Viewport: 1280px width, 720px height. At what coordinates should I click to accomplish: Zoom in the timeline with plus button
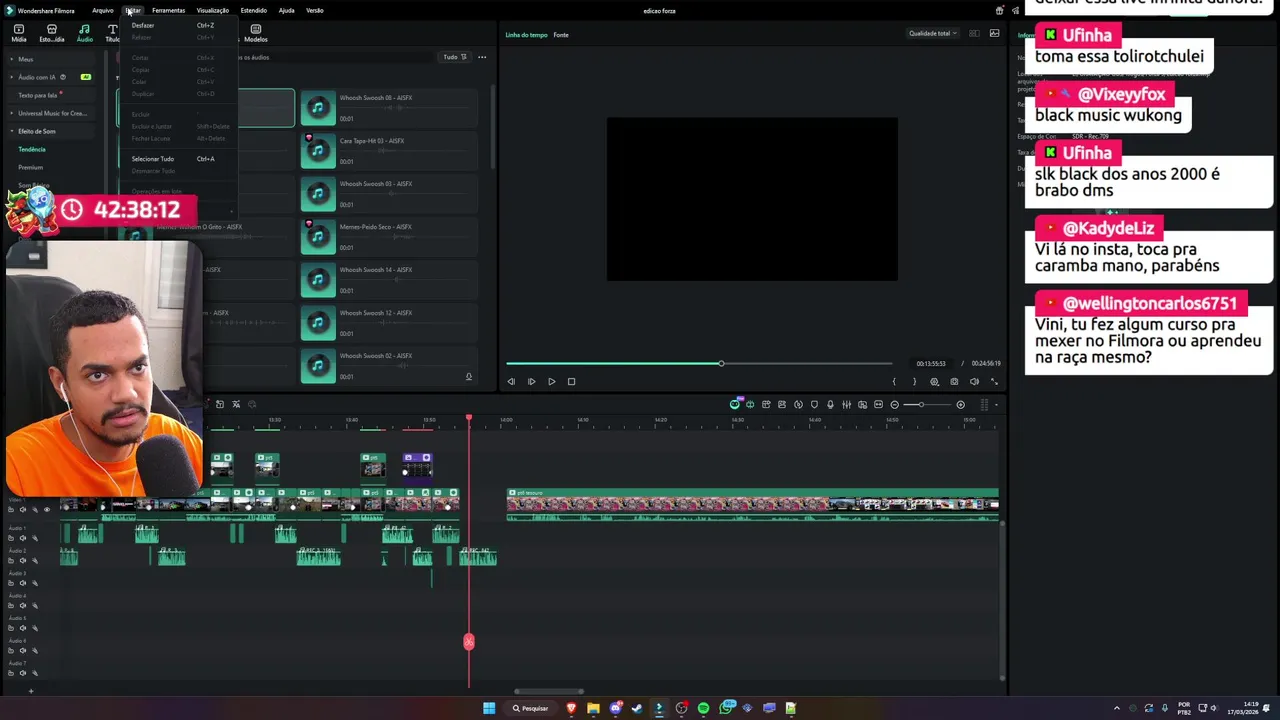pyautogui.click(x=960, y=404)
